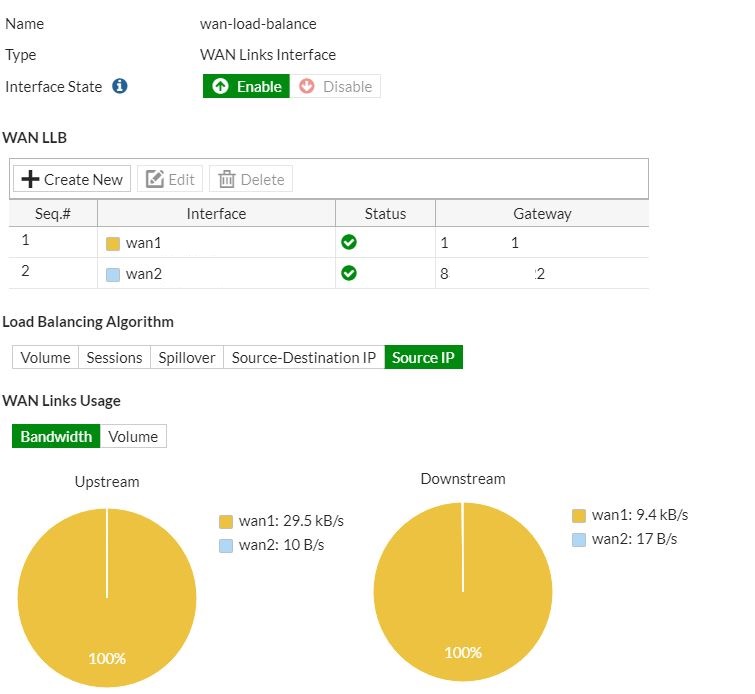Click downstream legend wan1: 9.4 kB/s
The width and height of the screenshot is (755, 694).
coord(630,515)
